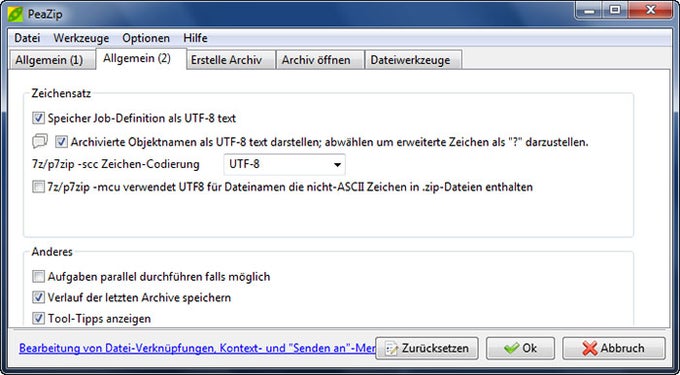Click the speech bubble hint icon
This screenshot has height=375, width=680.
(40, 141)
